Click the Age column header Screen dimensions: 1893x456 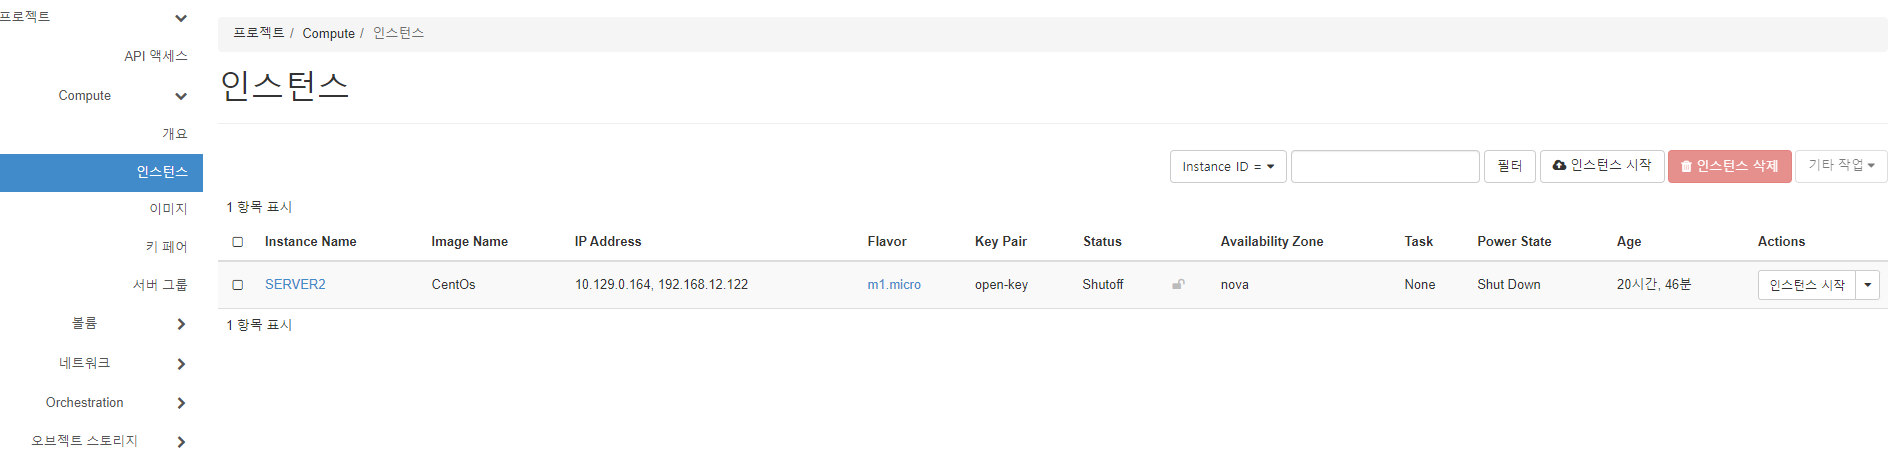(1629, 242)
